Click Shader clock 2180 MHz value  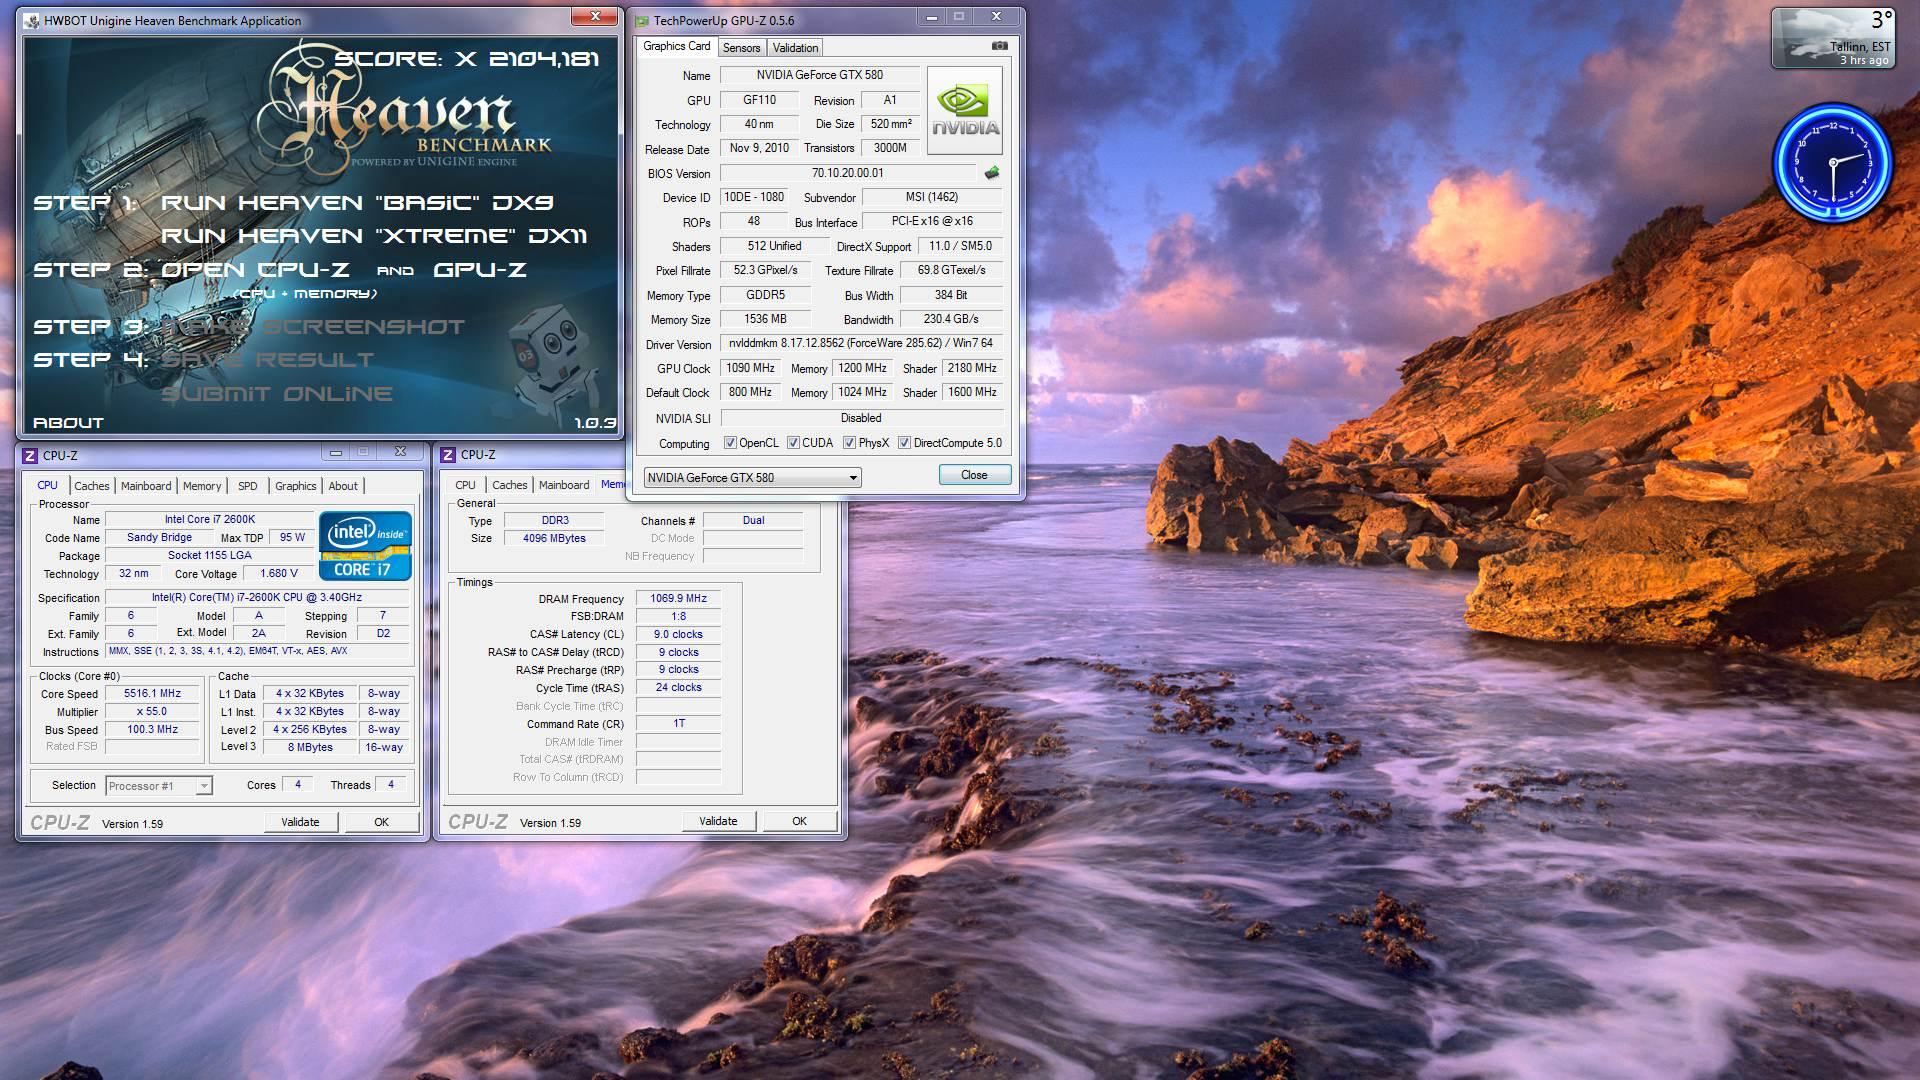point(972,368)
